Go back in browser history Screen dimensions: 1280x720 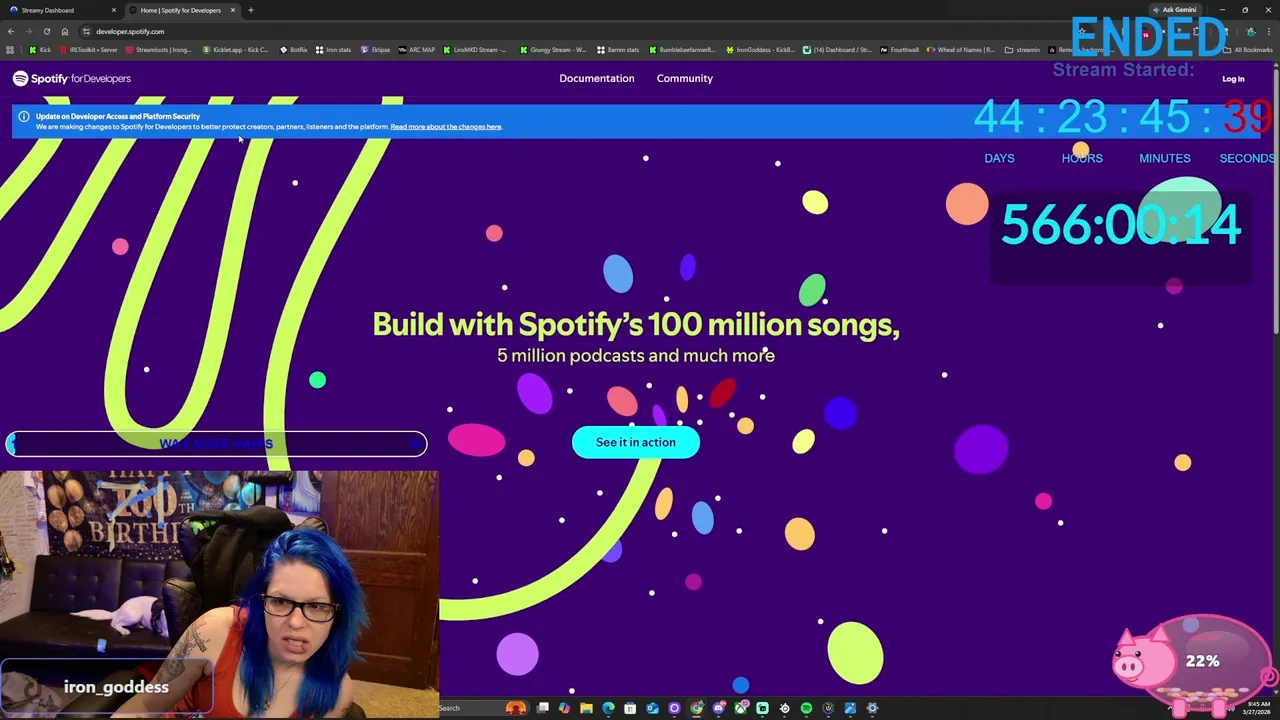(x=11, y=31)
